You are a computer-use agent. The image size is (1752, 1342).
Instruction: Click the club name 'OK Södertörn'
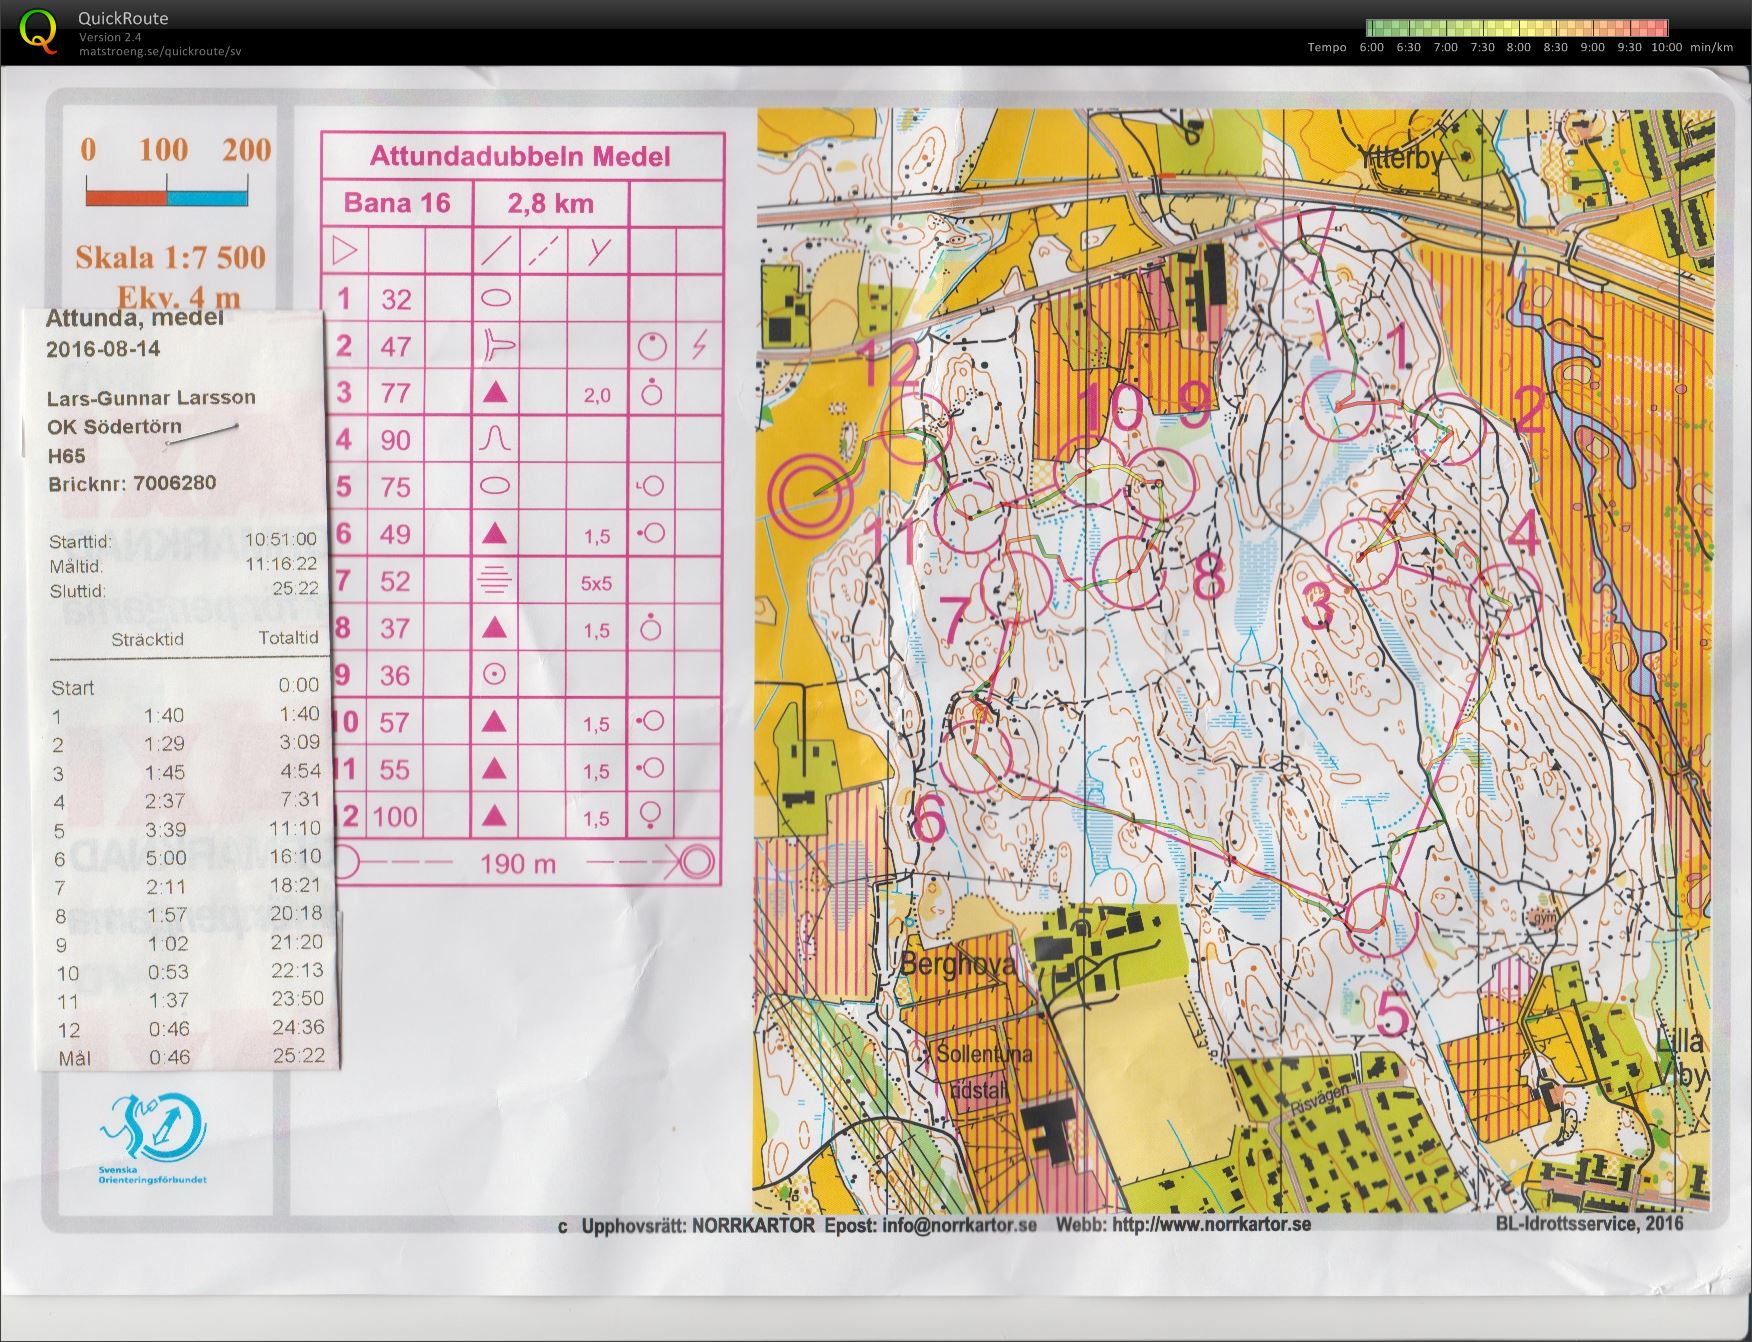[x=114, y=427]
